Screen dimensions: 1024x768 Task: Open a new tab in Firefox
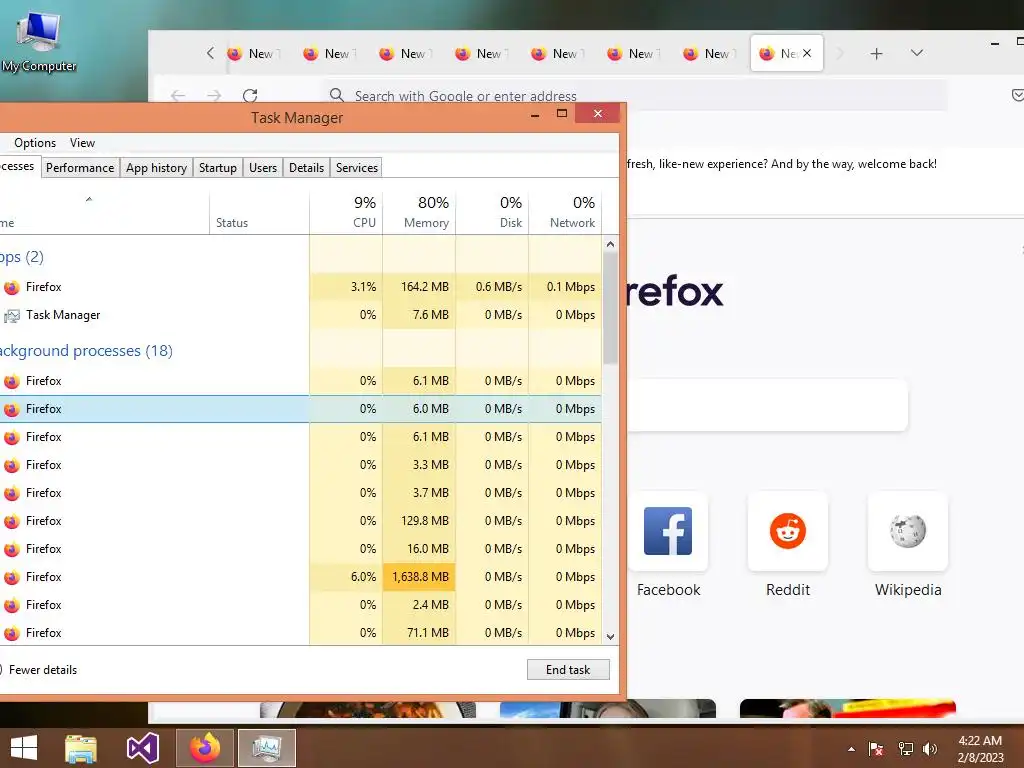click(x=876, y=54)
